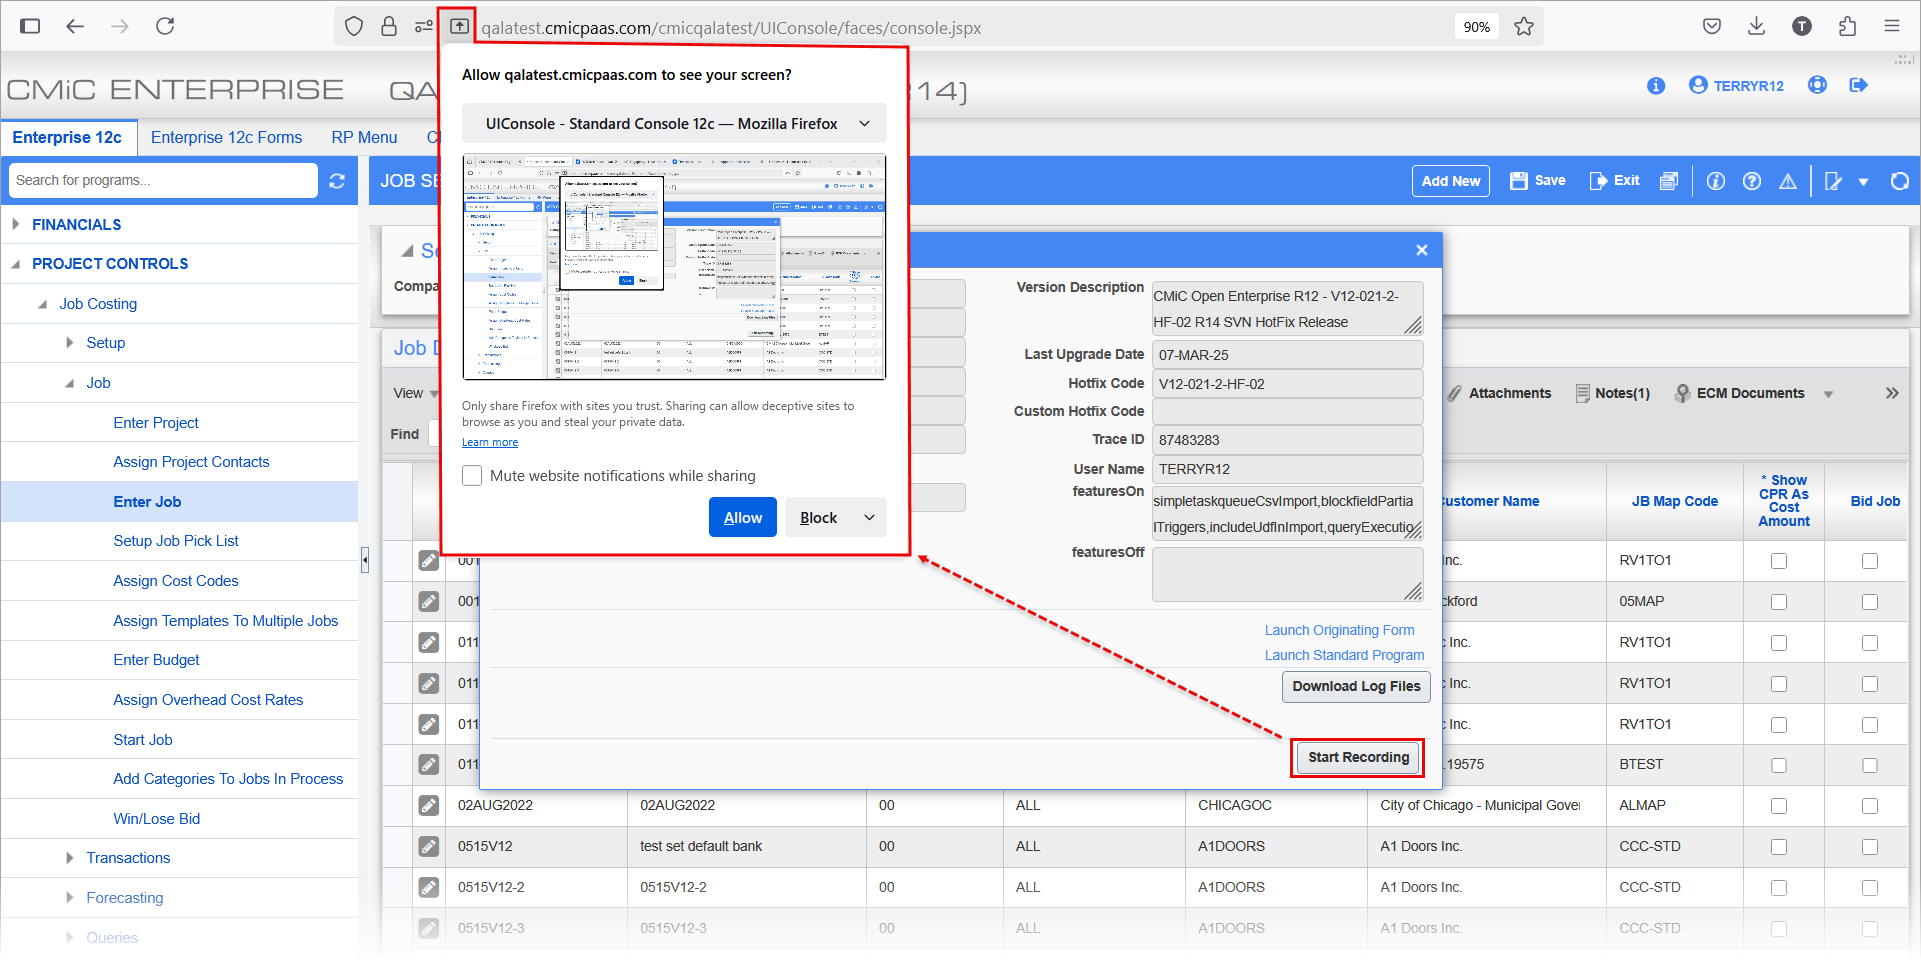
Task: Open the CMiC info icon in header
Action: pyautogui.click(x=1656, y=85)
